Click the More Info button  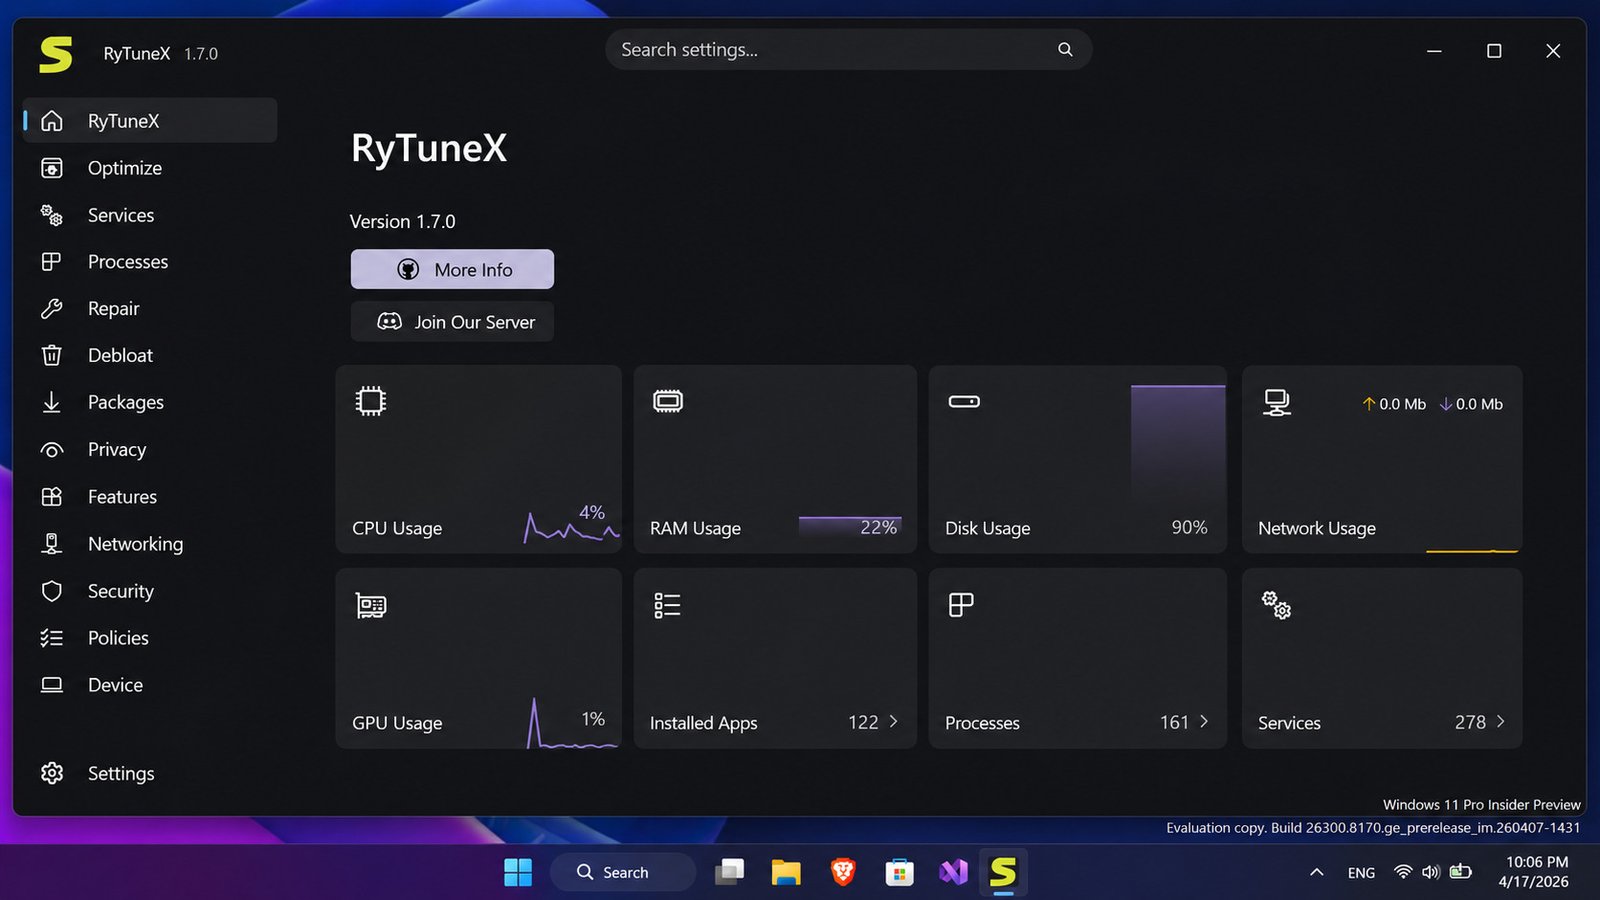click(452, 269)
